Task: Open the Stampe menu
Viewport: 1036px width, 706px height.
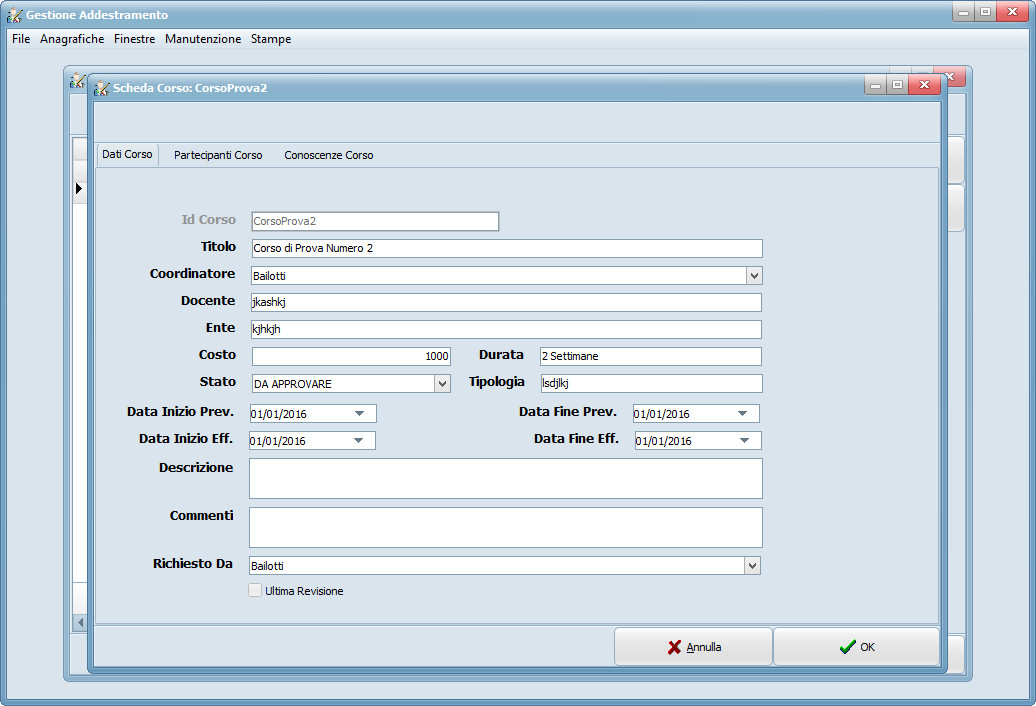Action: [x=271, y=39]
